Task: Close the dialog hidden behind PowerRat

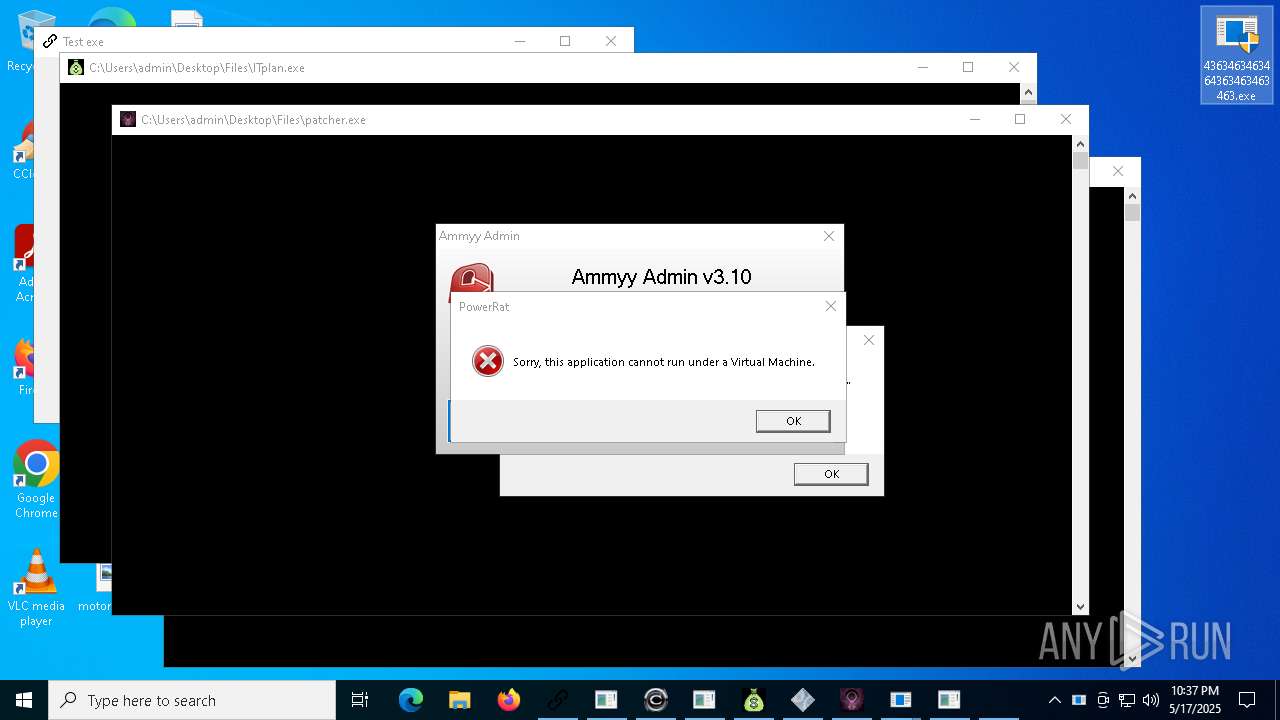Action: coord(869,340)
